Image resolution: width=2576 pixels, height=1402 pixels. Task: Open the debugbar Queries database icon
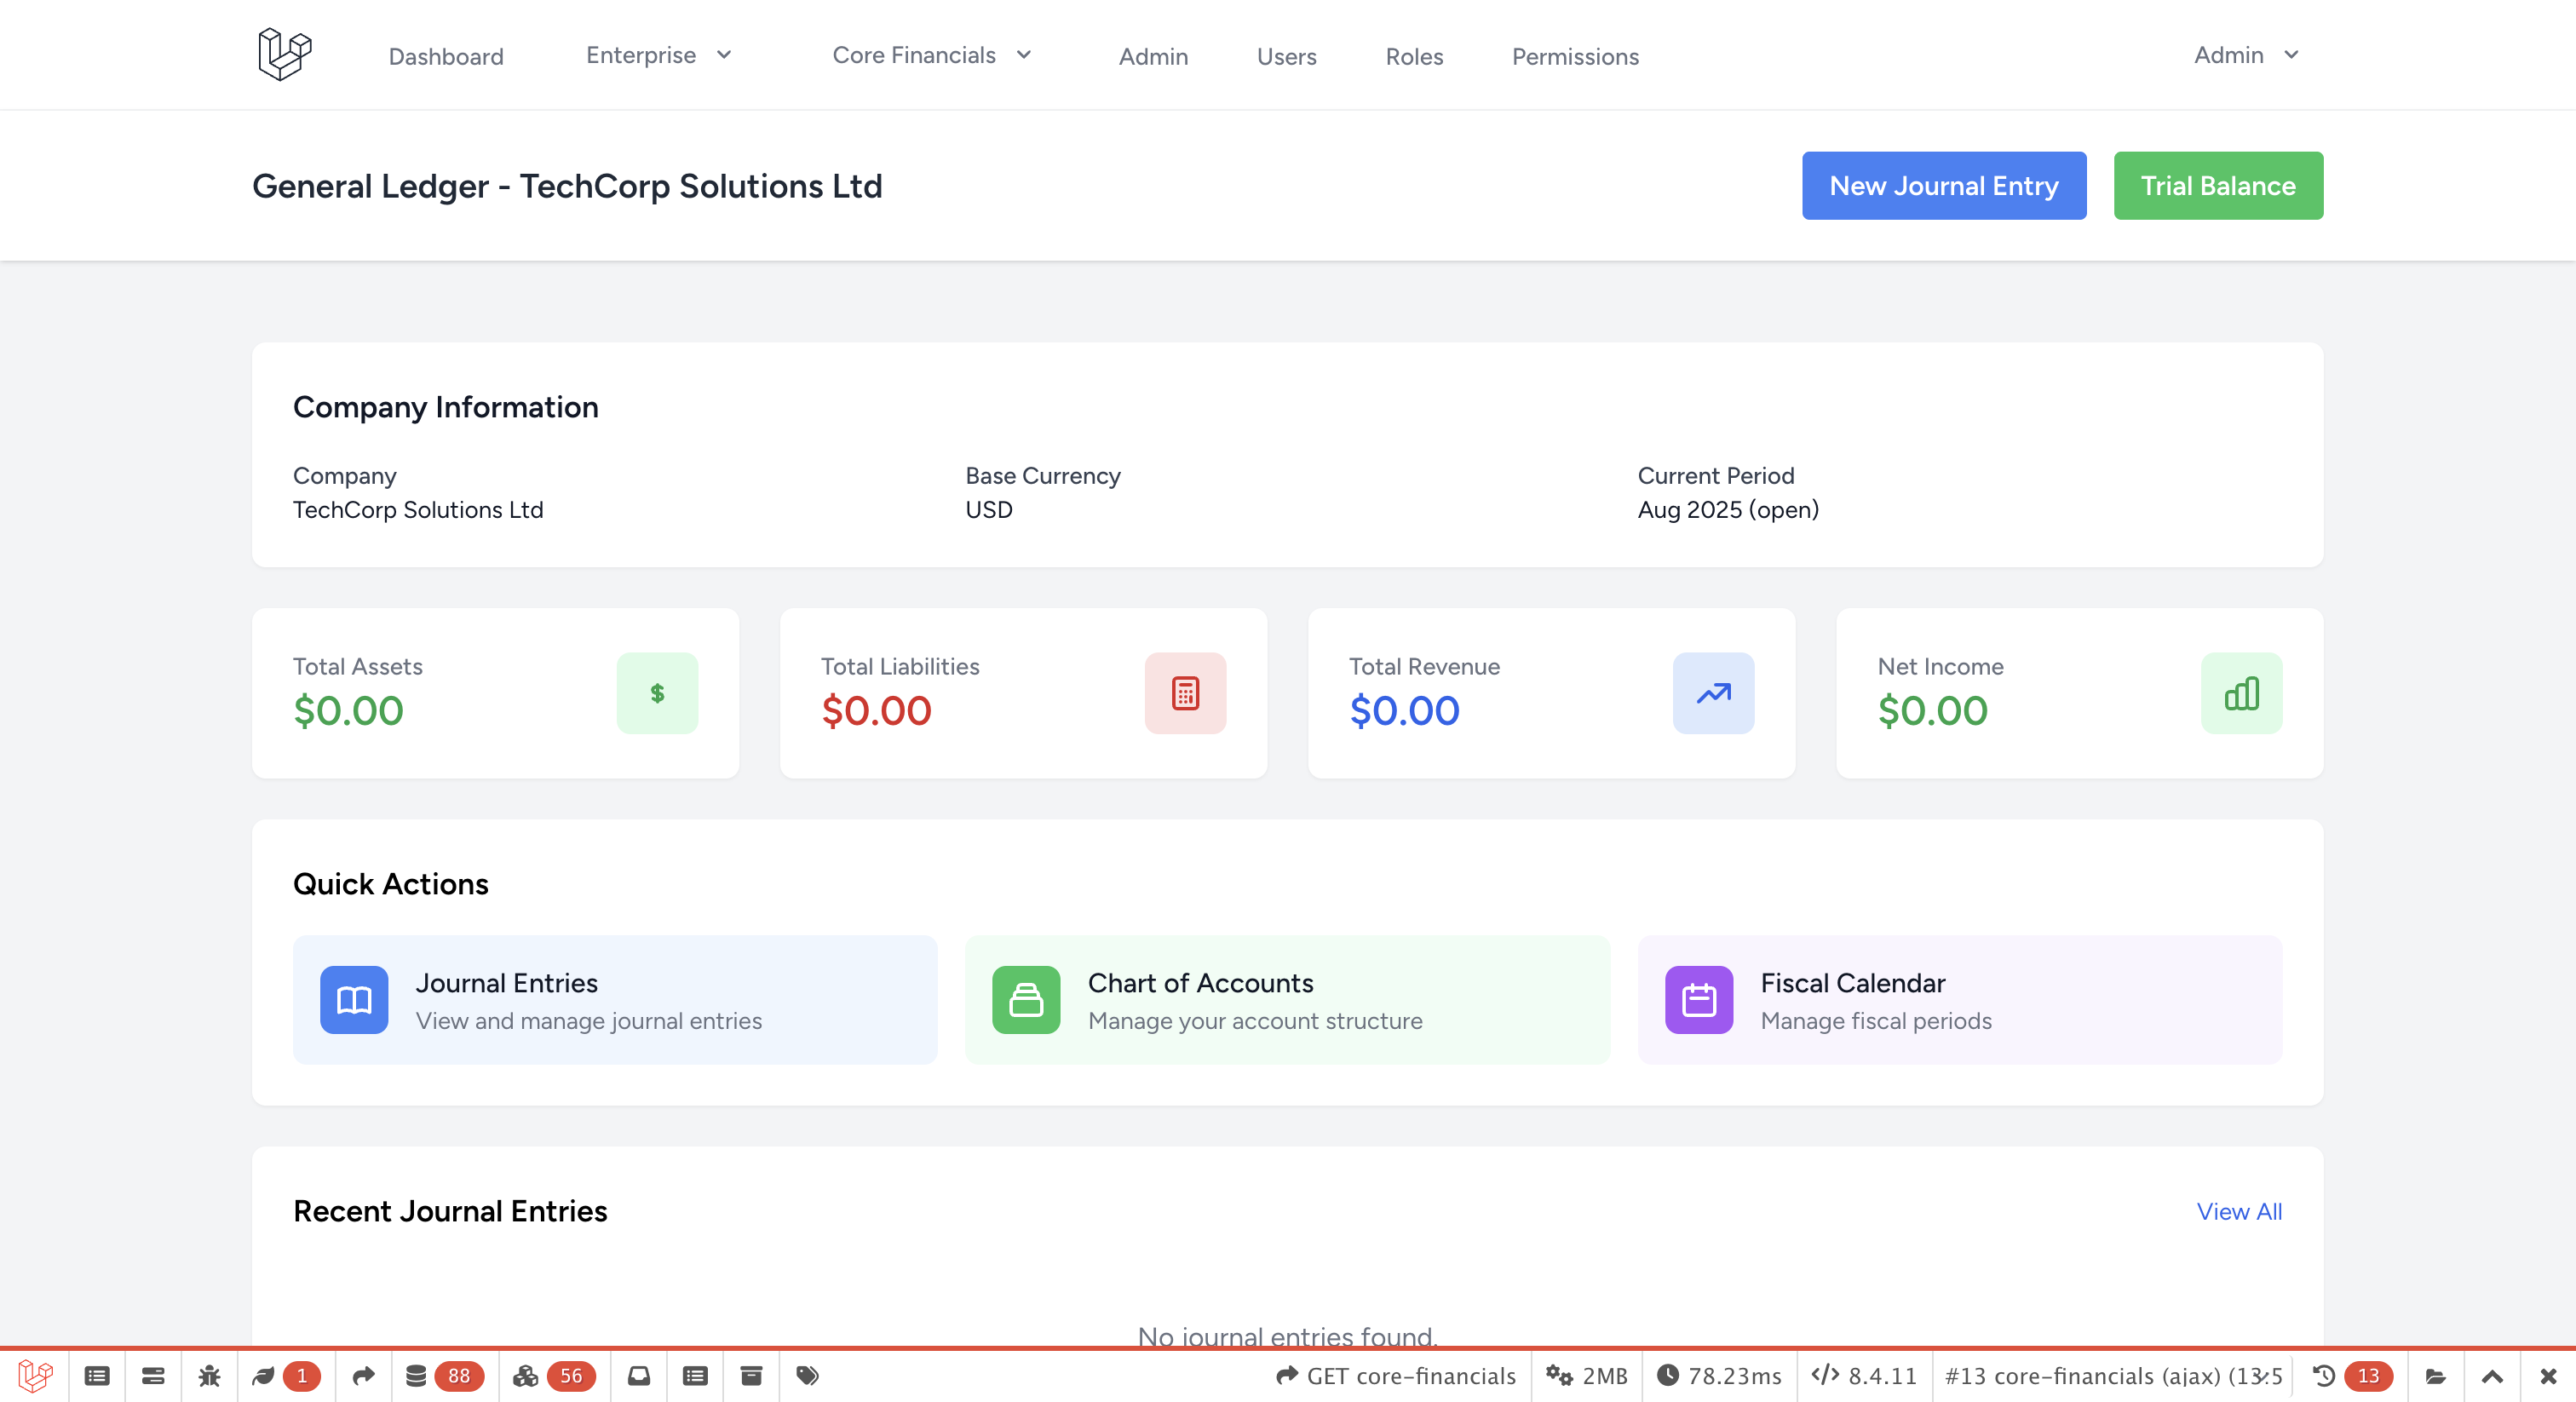point(416,1376)
